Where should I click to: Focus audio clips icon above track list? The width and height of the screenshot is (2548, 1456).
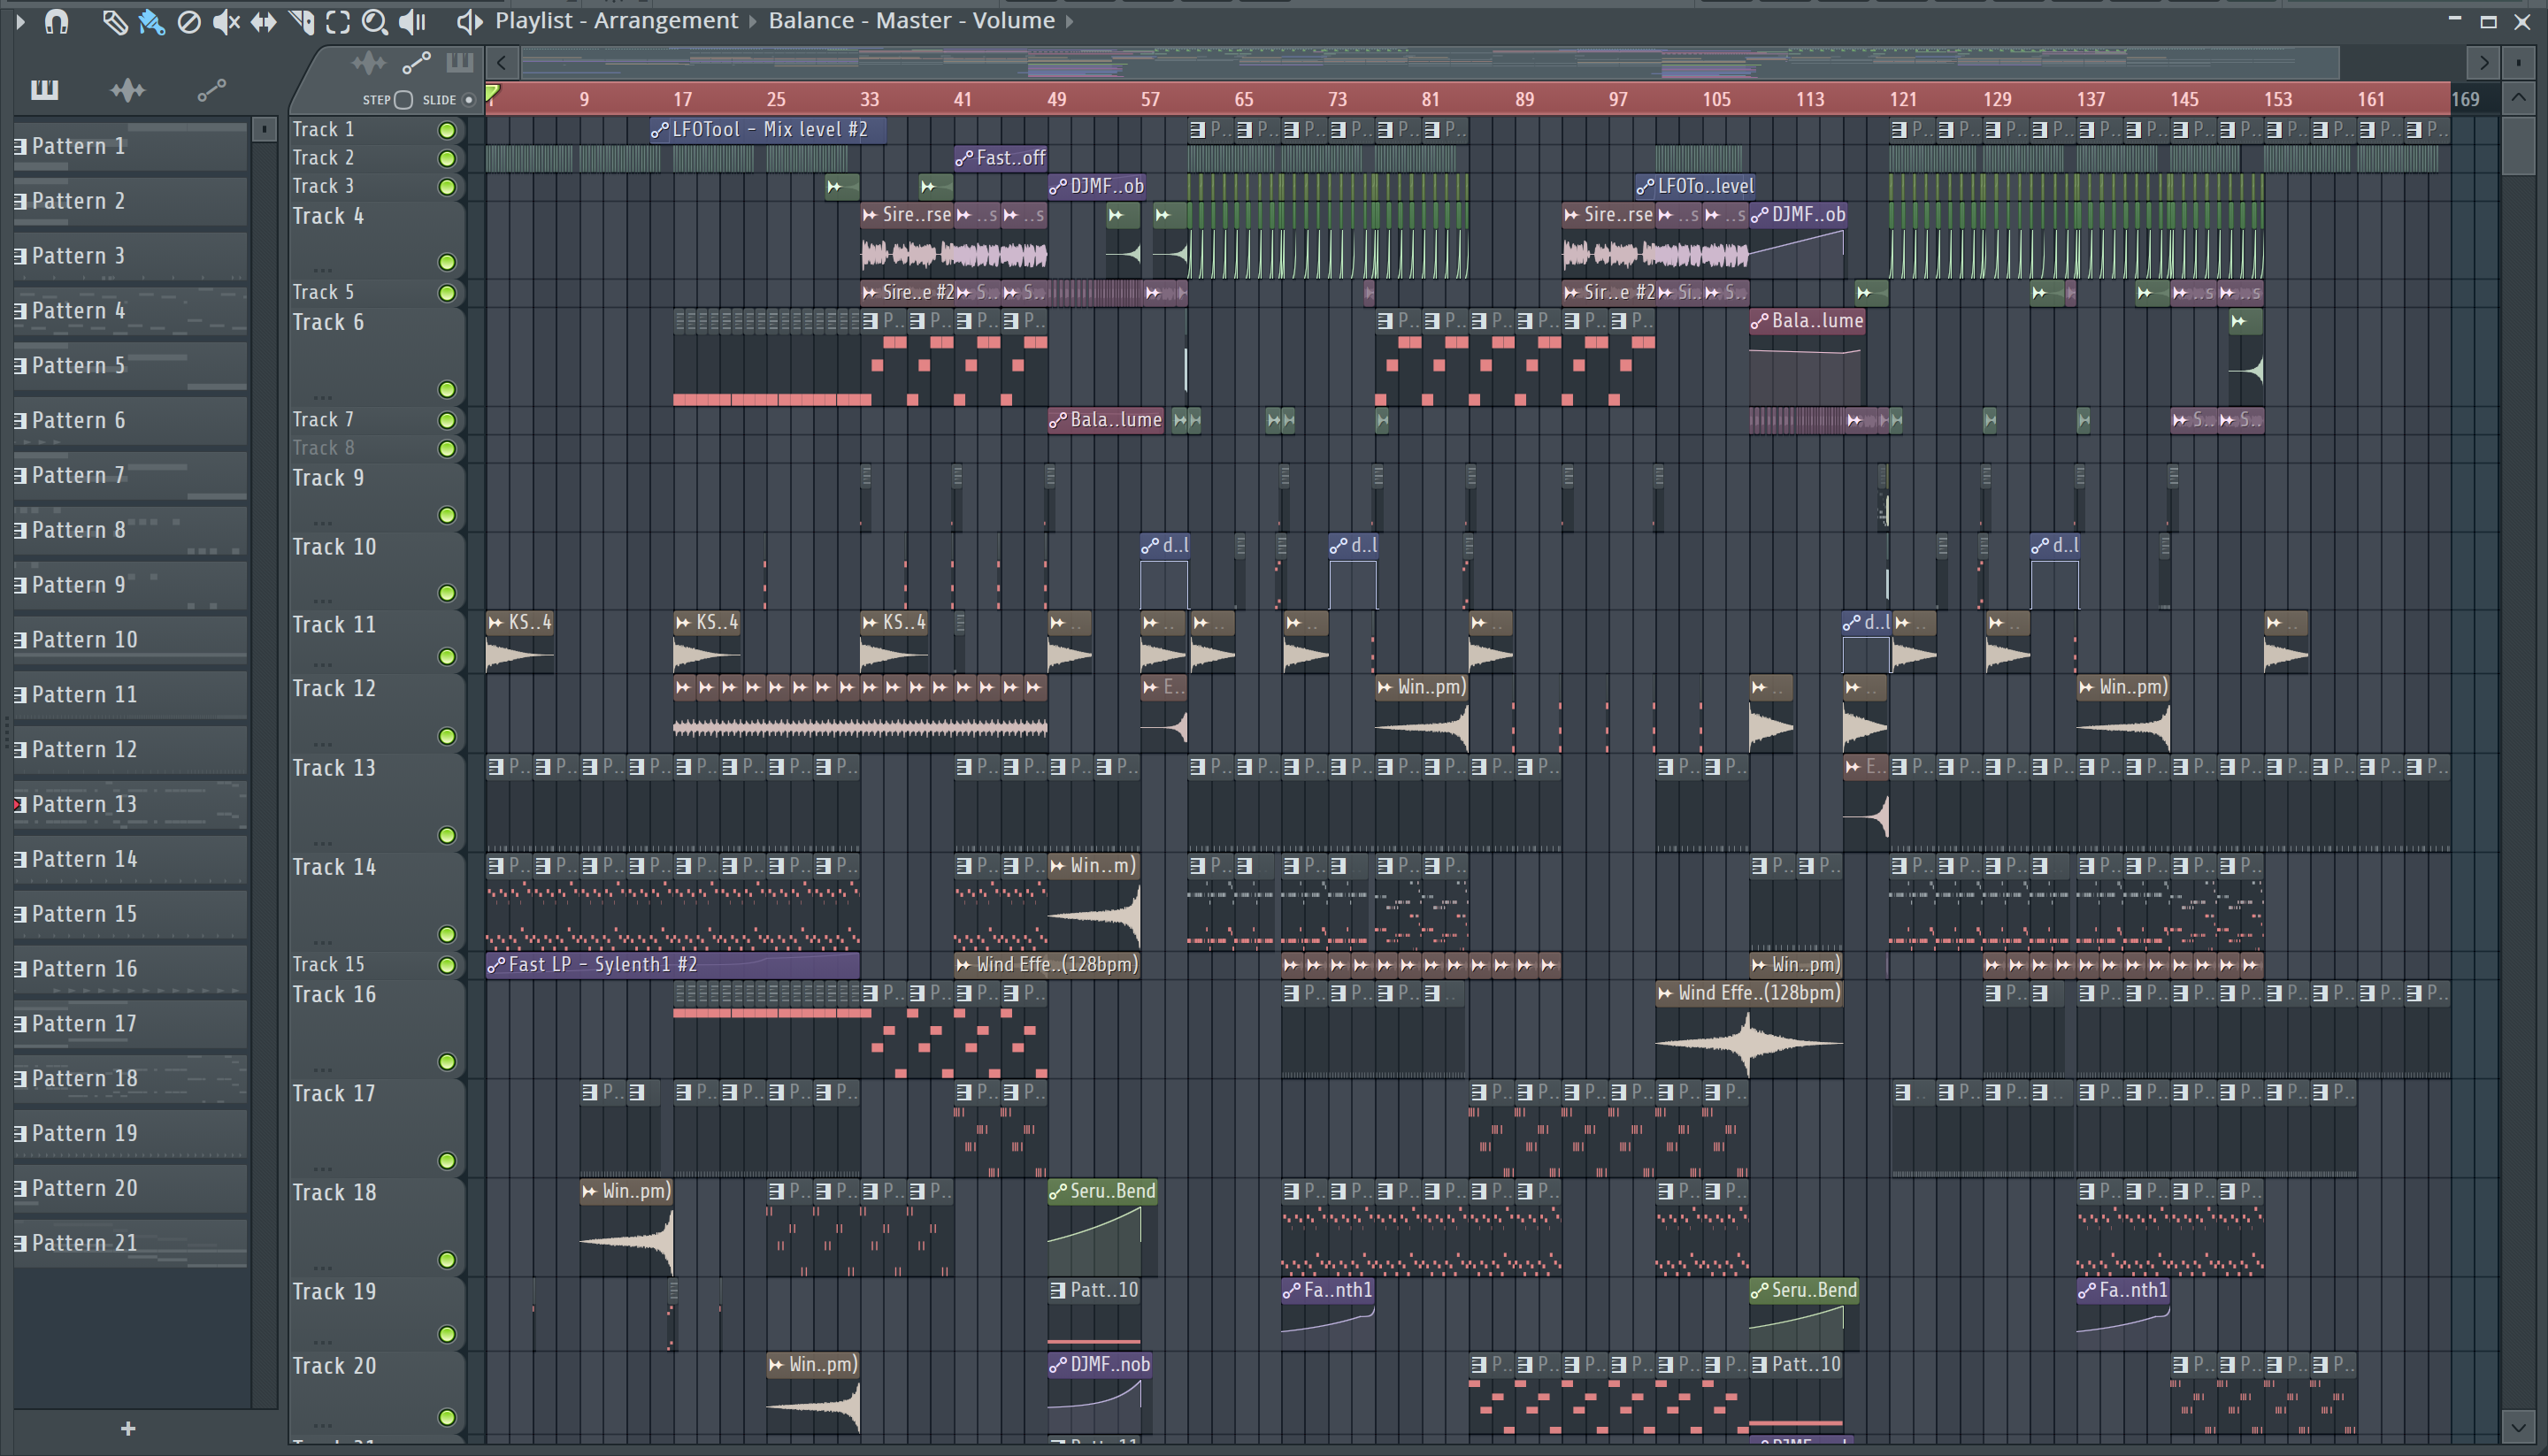click(x=369, y=64)
